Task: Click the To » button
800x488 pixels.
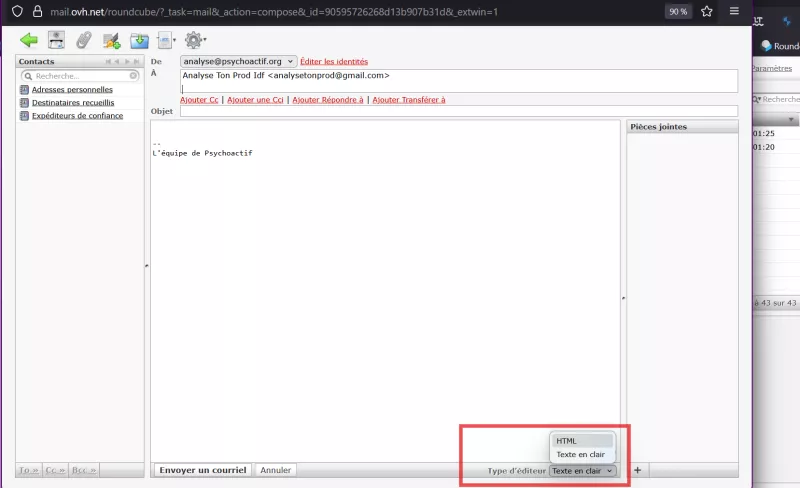Action: [x=29, y=470]
